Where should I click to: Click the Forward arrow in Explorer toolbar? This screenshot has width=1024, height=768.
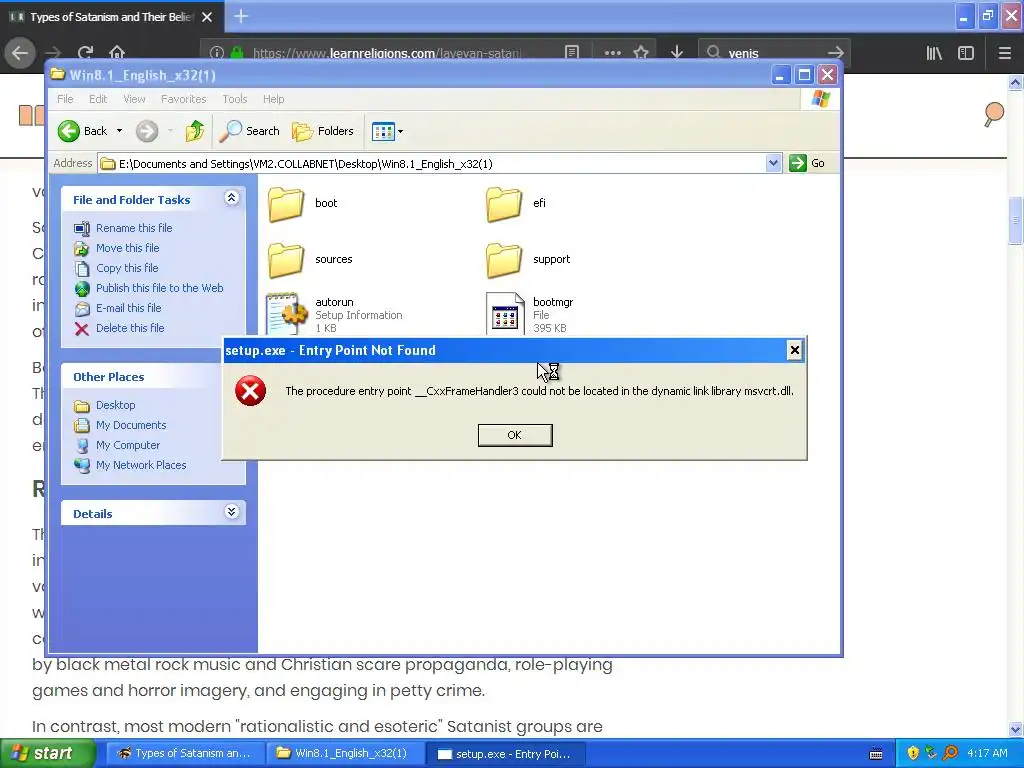[x=147, y=131]
